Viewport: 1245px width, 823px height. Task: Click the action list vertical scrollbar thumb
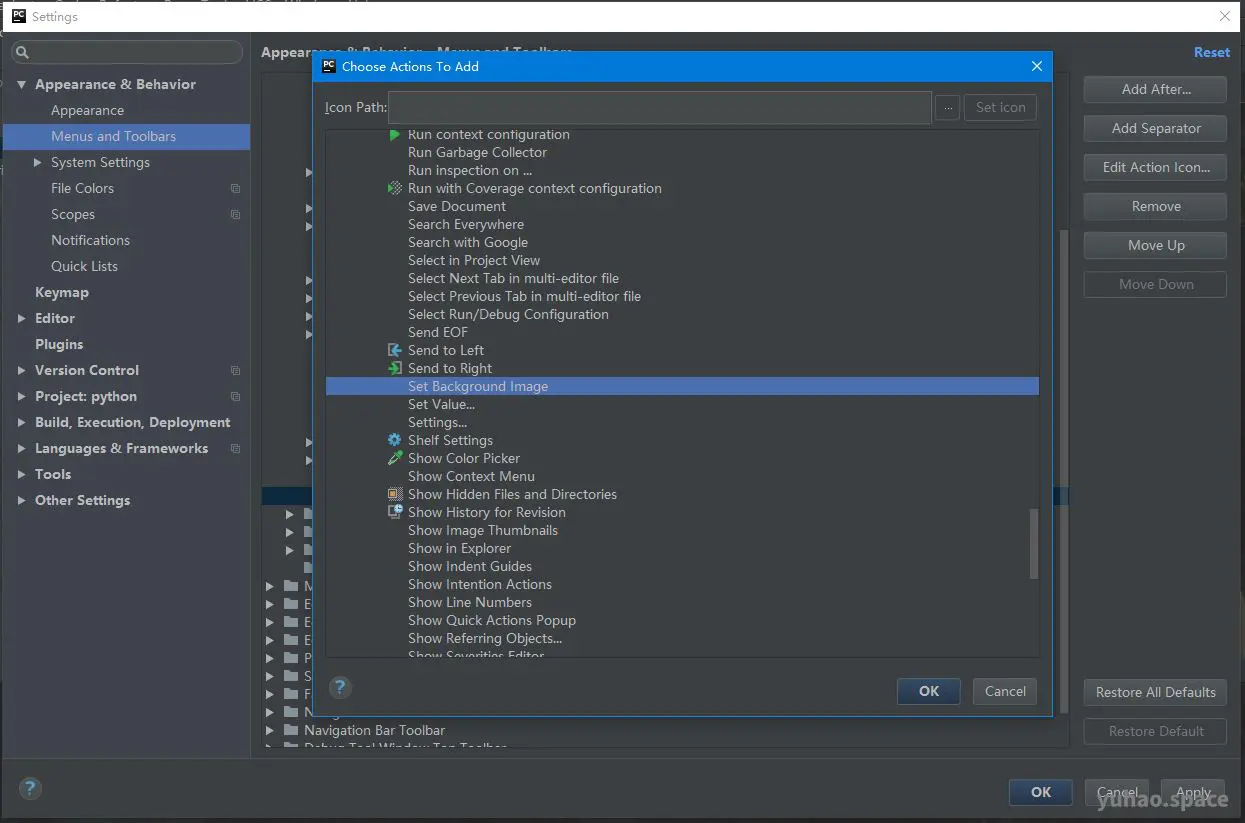tap(1034, 544)
